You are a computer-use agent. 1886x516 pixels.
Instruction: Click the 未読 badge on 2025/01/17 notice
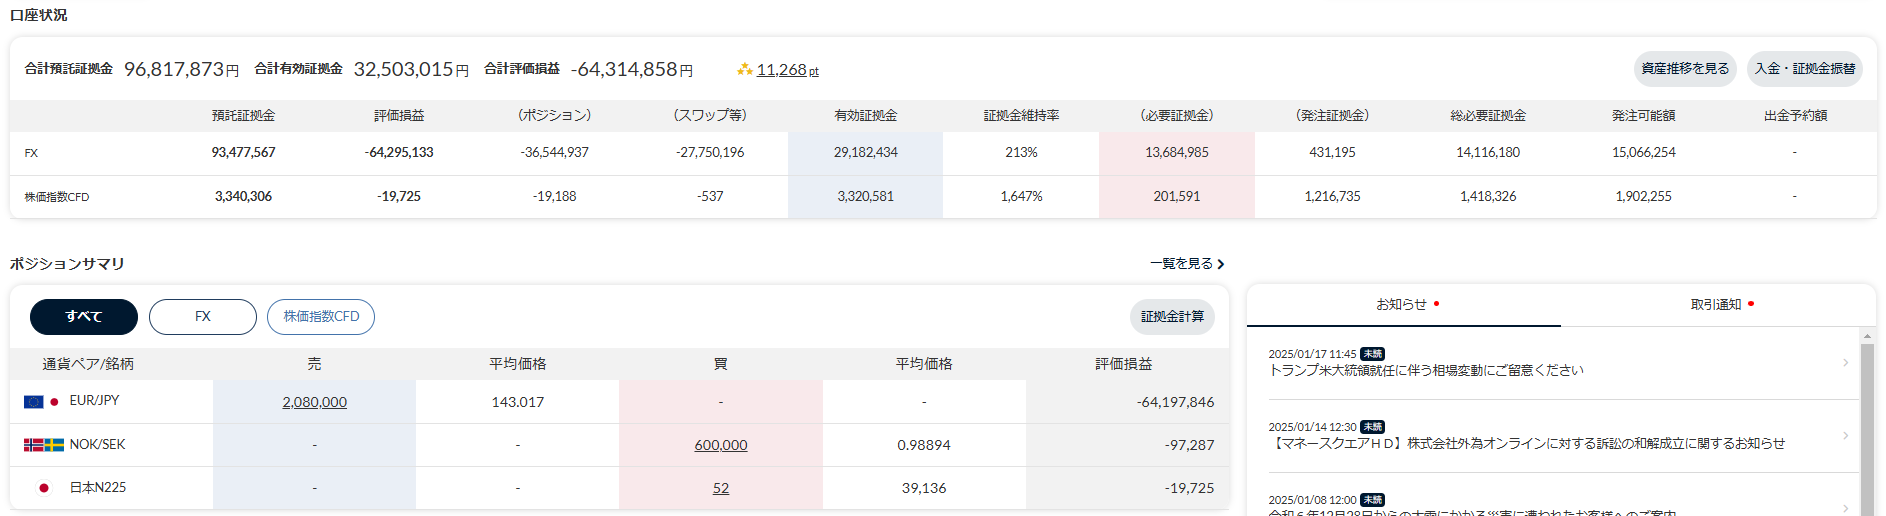(x=1372, y=354)
